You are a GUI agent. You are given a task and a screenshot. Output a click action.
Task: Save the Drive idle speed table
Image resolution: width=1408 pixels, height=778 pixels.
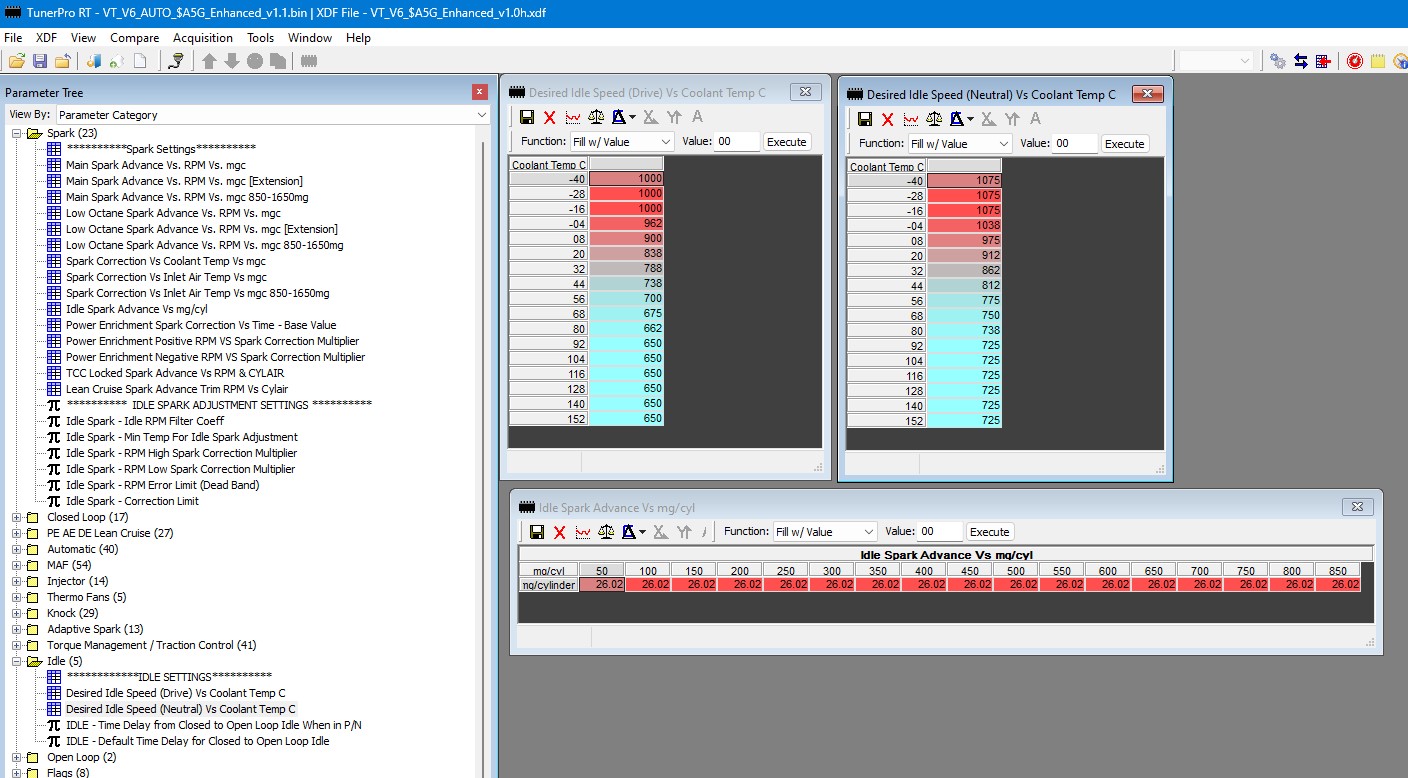click(527, 117)
